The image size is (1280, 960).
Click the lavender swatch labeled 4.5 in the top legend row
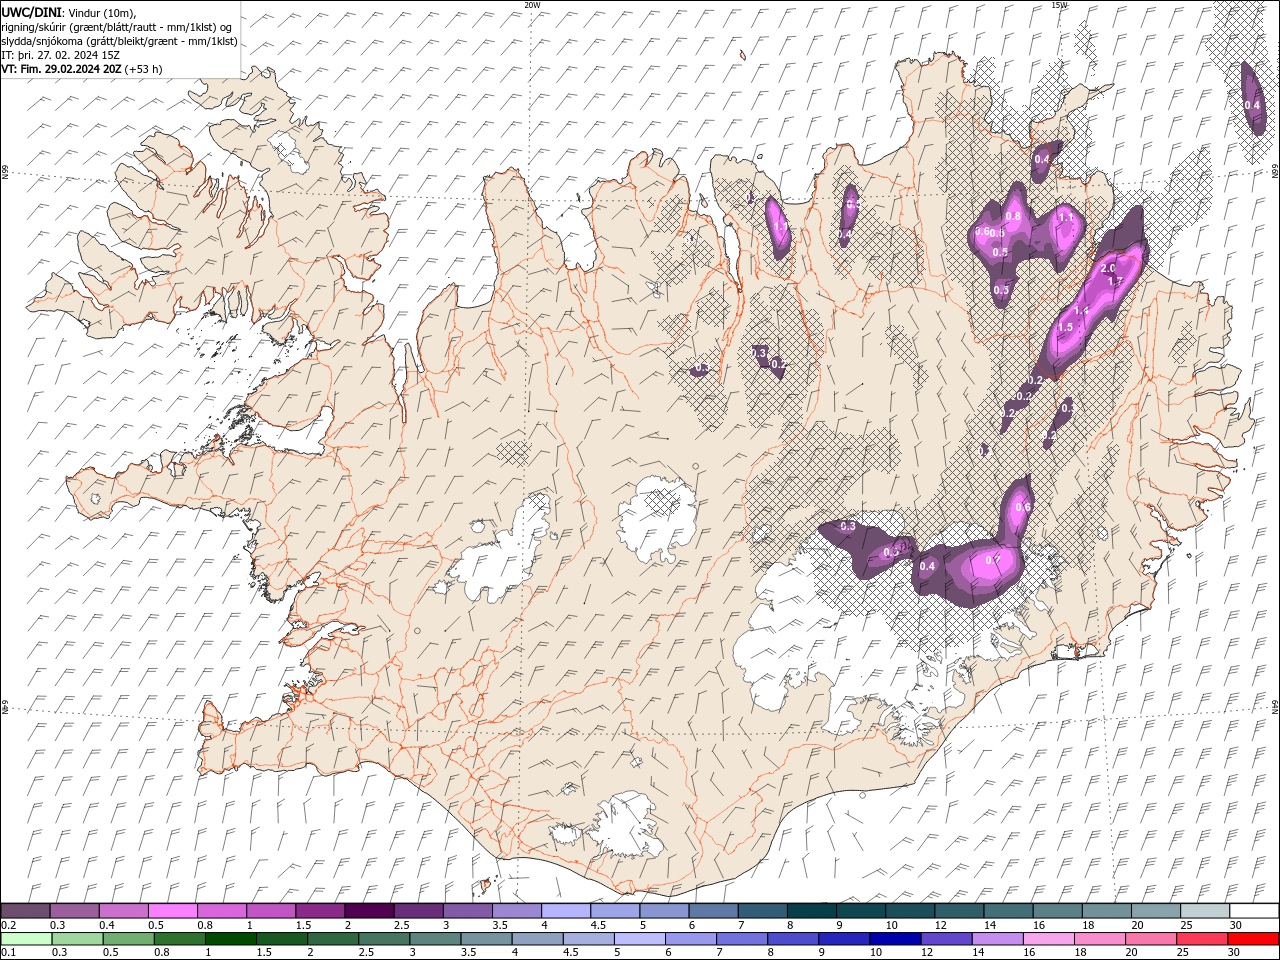(x=614, y=911)
